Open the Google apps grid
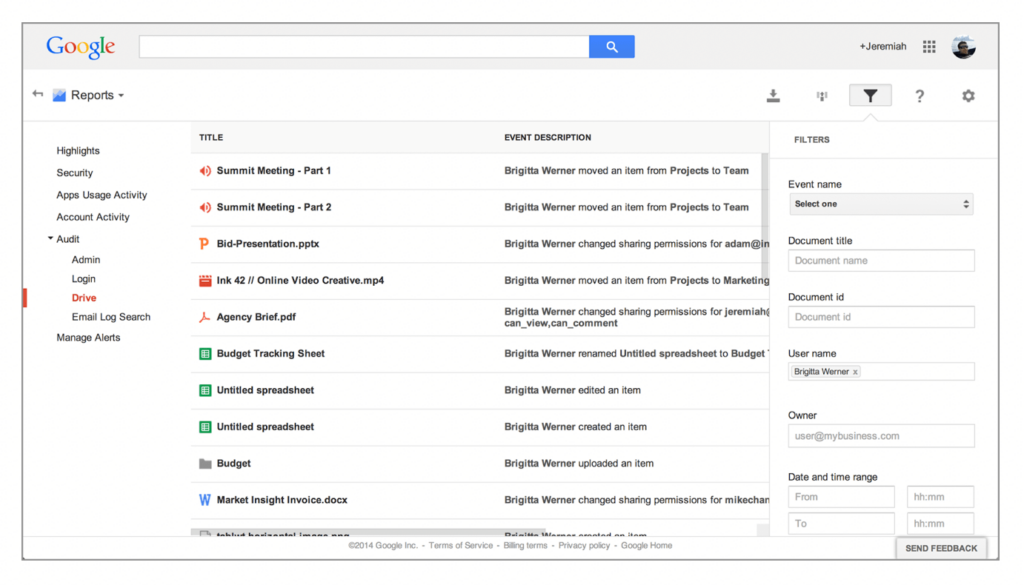Image resolution: width=1024 pixels, height=585 pixels. (929, 47)
